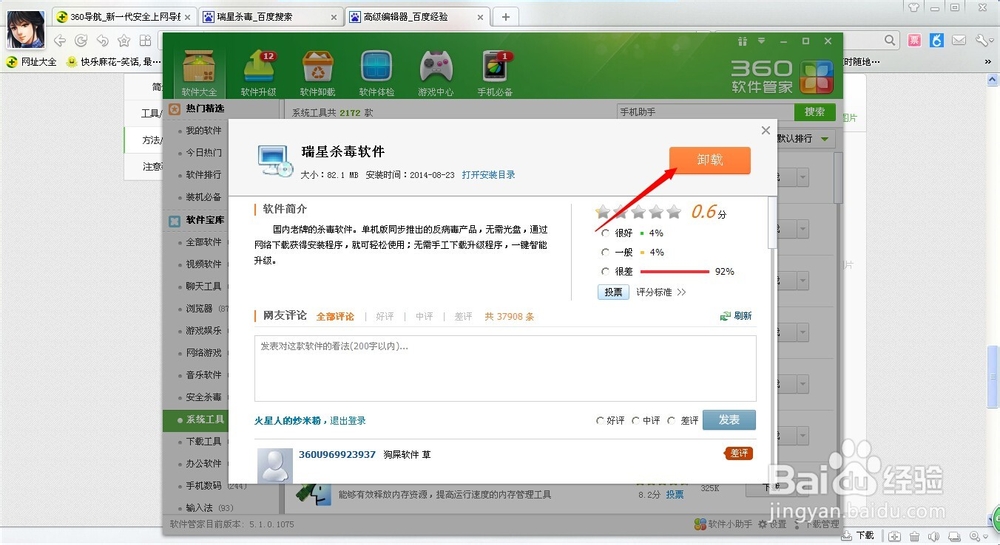Open the 软件升级 software upgrade icon
This screenshot has height=545, width=1000.
click(258, 73)
